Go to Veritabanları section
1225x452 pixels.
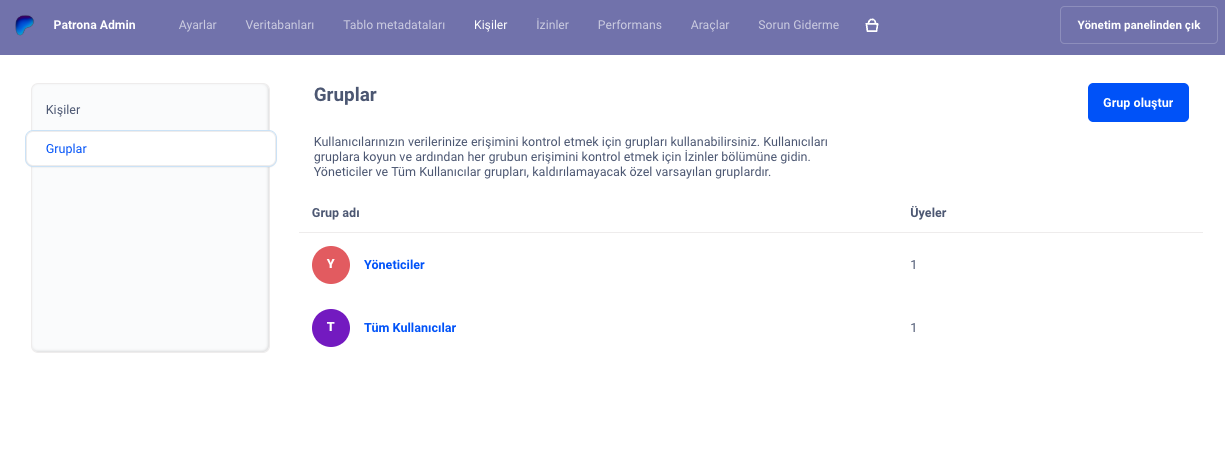279,25
